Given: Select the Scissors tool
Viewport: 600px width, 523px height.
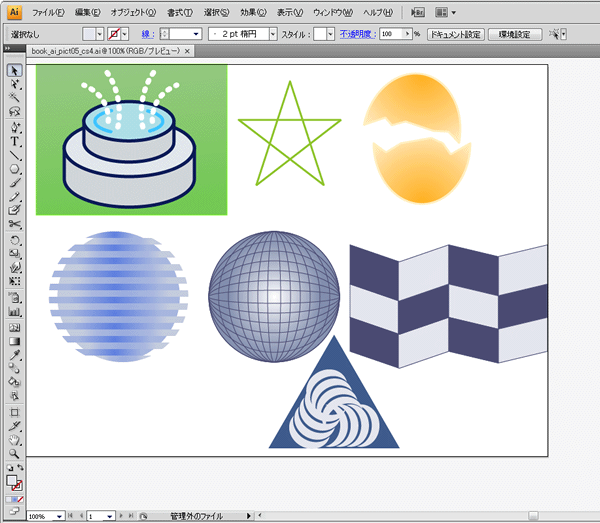Looking at the screenshot, I should click(15, 223).
